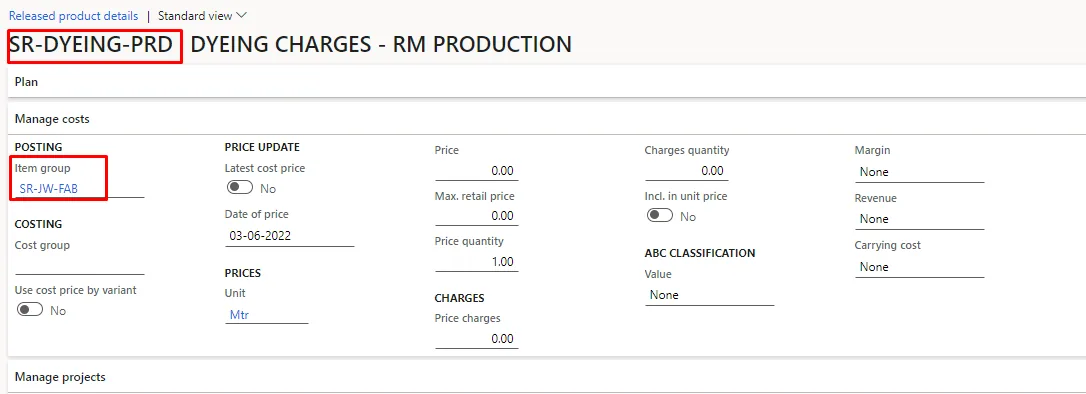This screenshot has height=394, width=1086.
Task: Click the Price quantity field
Action: click(x=477, y=262)
